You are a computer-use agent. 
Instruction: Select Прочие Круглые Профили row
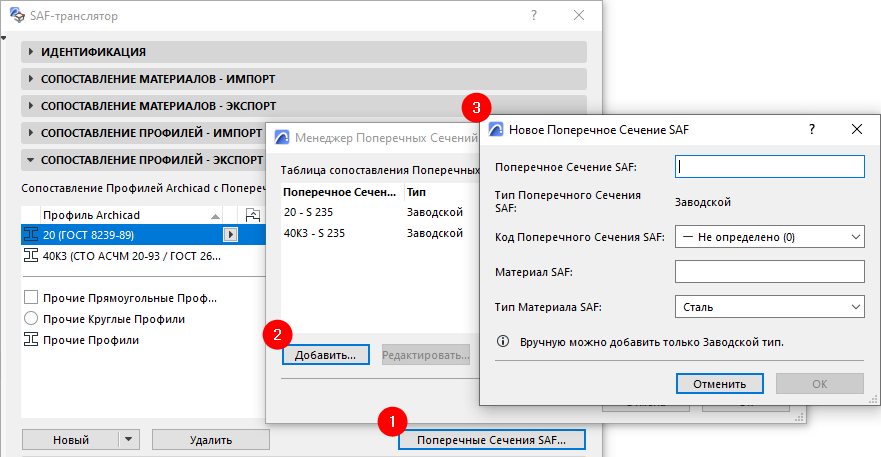point(143,319)
